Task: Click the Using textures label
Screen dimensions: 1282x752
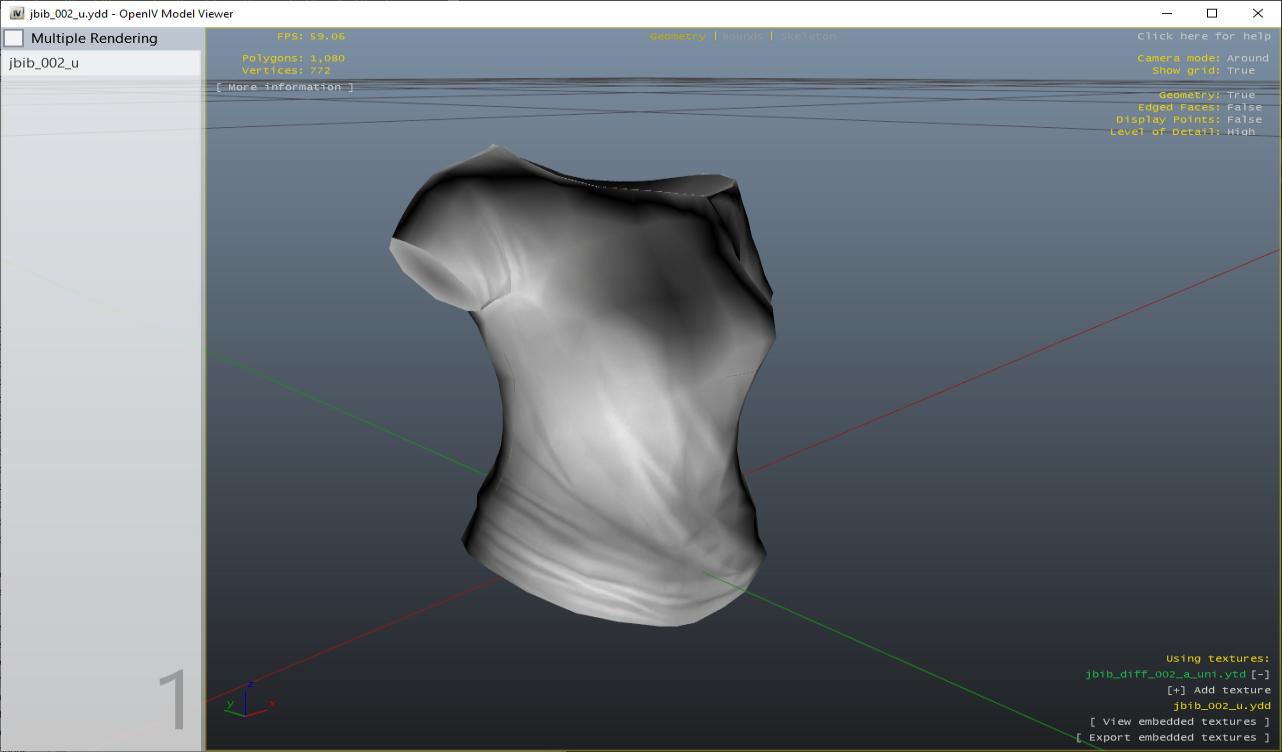Action: click(x=1218, y=658)
